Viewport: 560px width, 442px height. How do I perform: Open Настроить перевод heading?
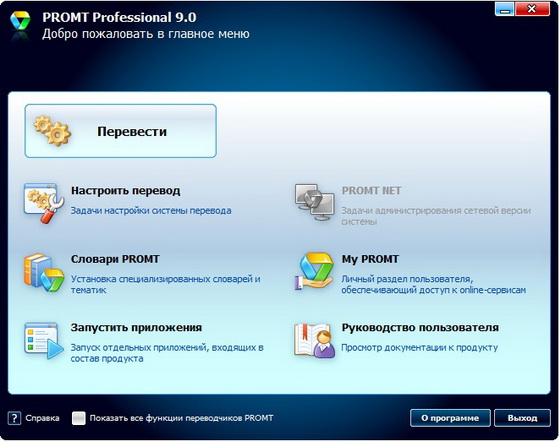coord(125,191)
